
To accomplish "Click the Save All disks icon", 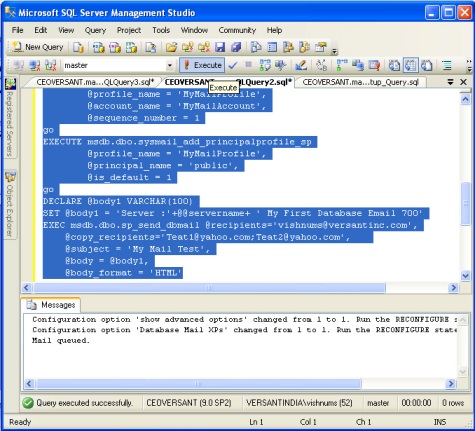I will click(x=236, y=47).
